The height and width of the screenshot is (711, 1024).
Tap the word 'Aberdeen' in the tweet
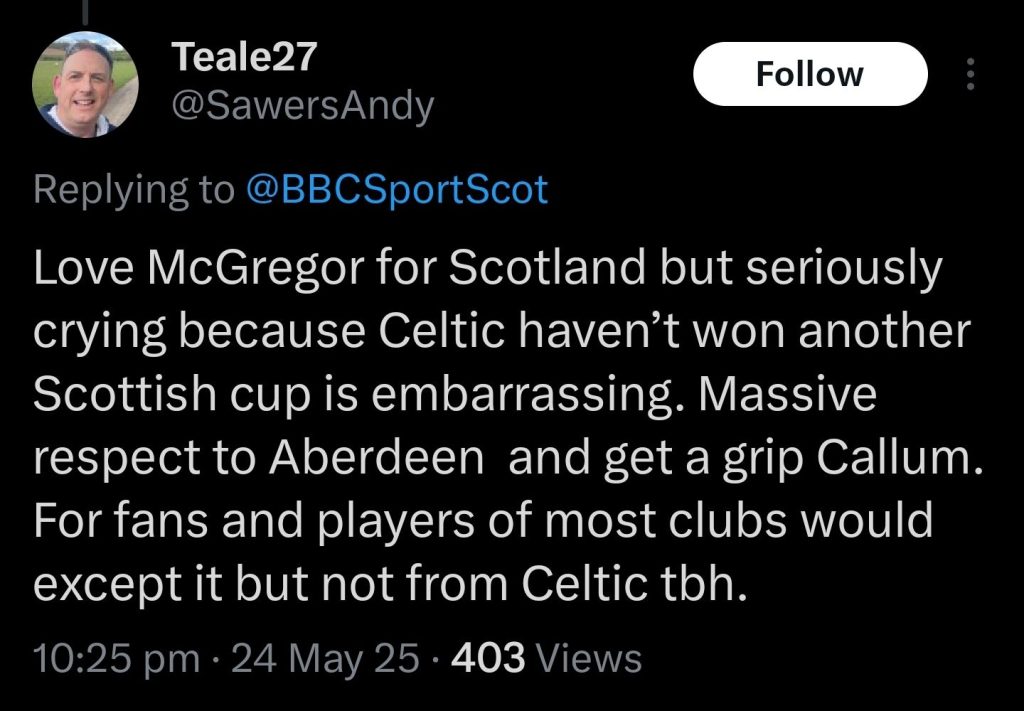coord(376,458)
